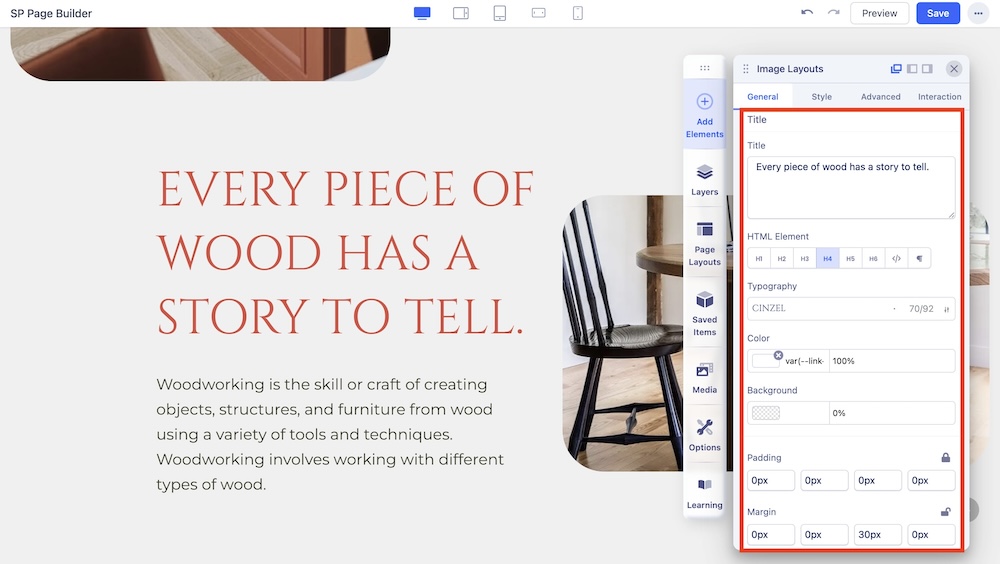Viewport: 1000px width, 564px height.
Task: Click the Options tools icon
Action: (x=704, y=435)
